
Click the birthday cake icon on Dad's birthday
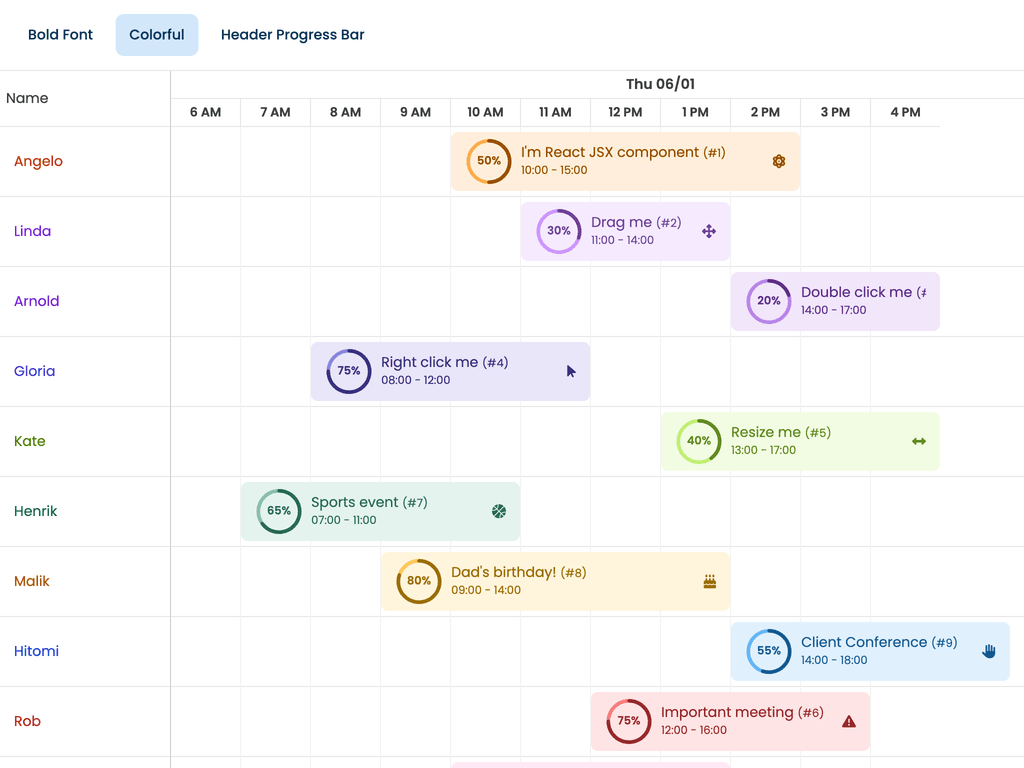710,581
